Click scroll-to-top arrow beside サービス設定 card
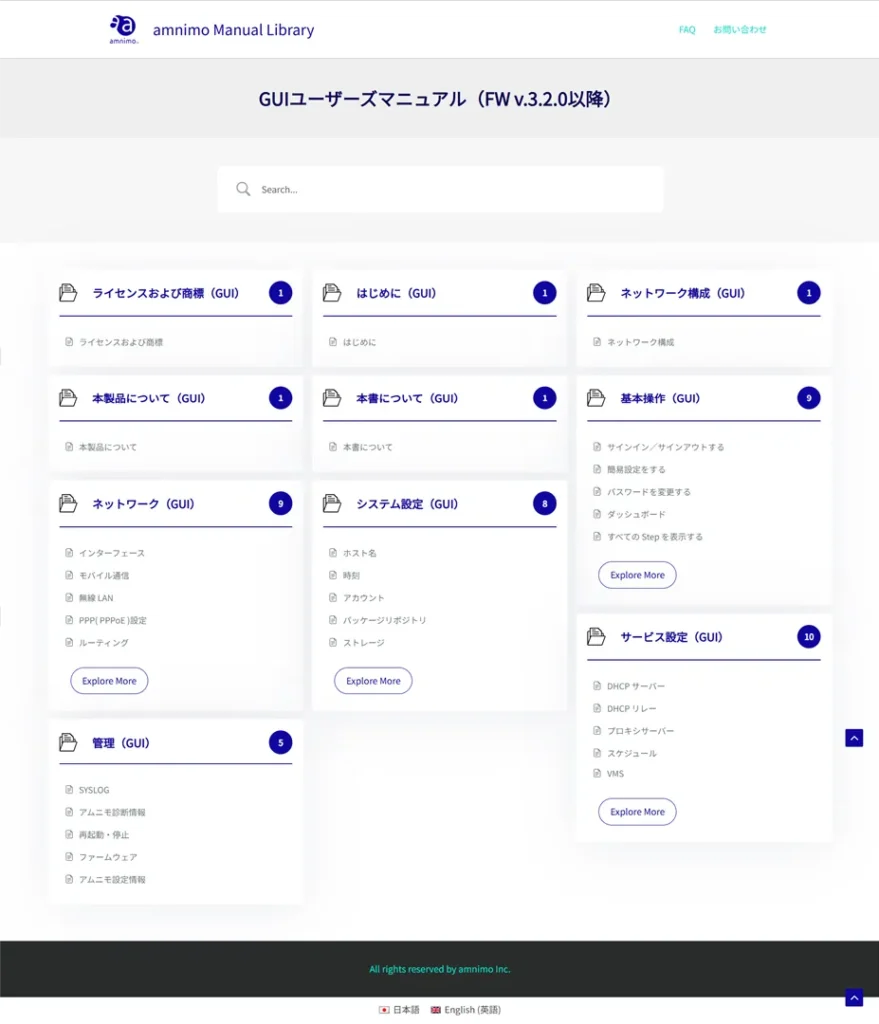Image resolution: width=879 pixels, height=1024 pixels. pos(853,738)
